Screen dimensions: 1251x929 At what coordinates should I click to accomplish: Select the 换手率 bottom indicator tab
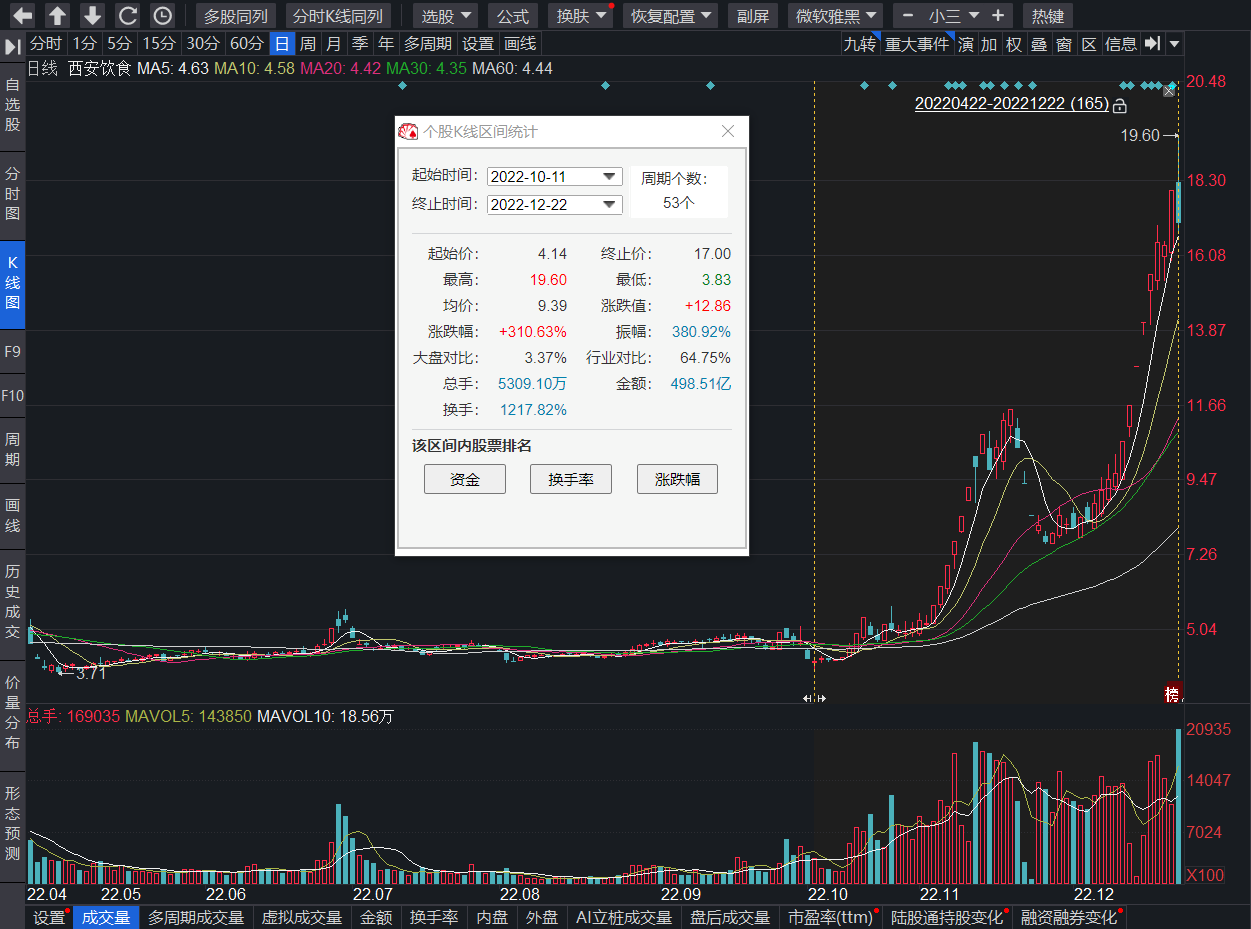click(434, 917)
